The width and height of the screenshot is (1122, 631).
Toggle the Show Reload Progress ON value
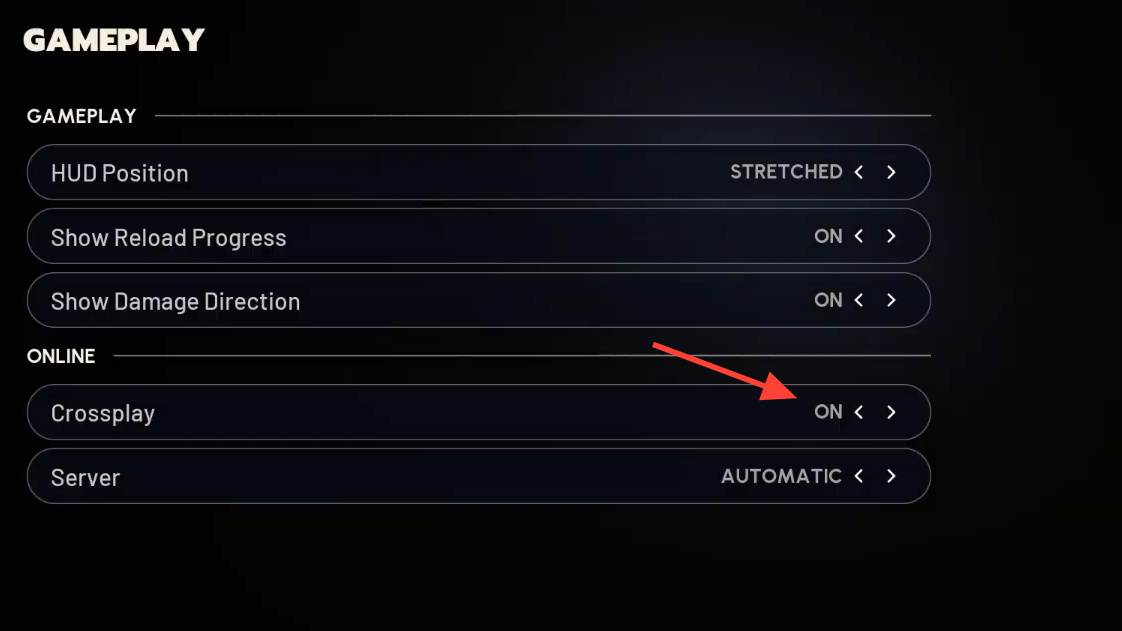[828, 236]
